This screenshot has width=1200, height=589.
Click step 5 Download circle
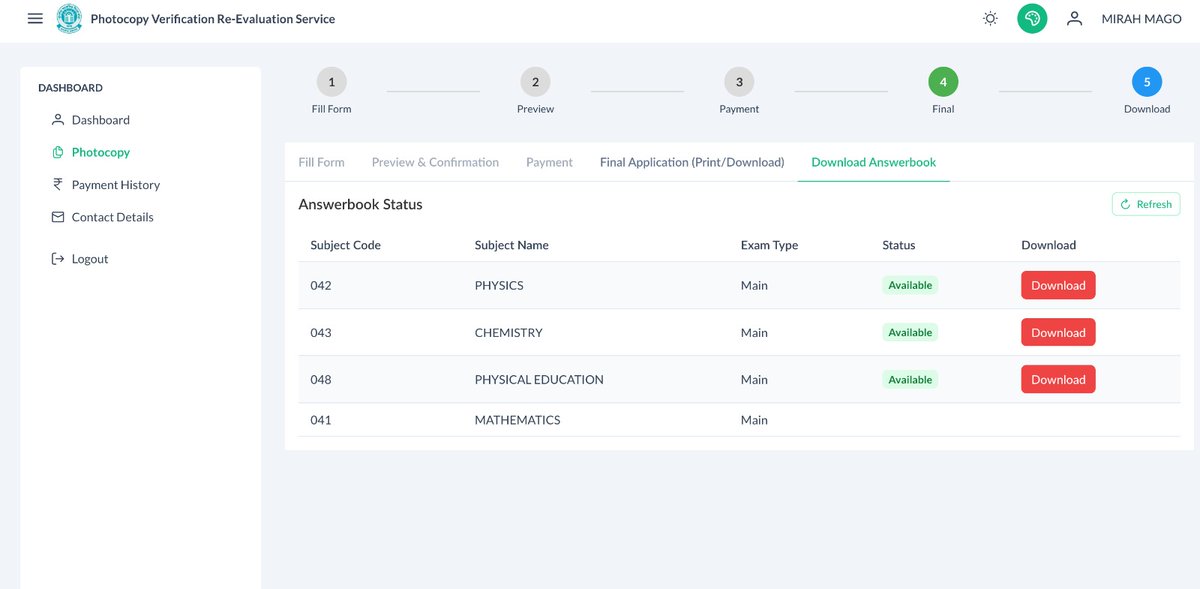pos(1147,82)
